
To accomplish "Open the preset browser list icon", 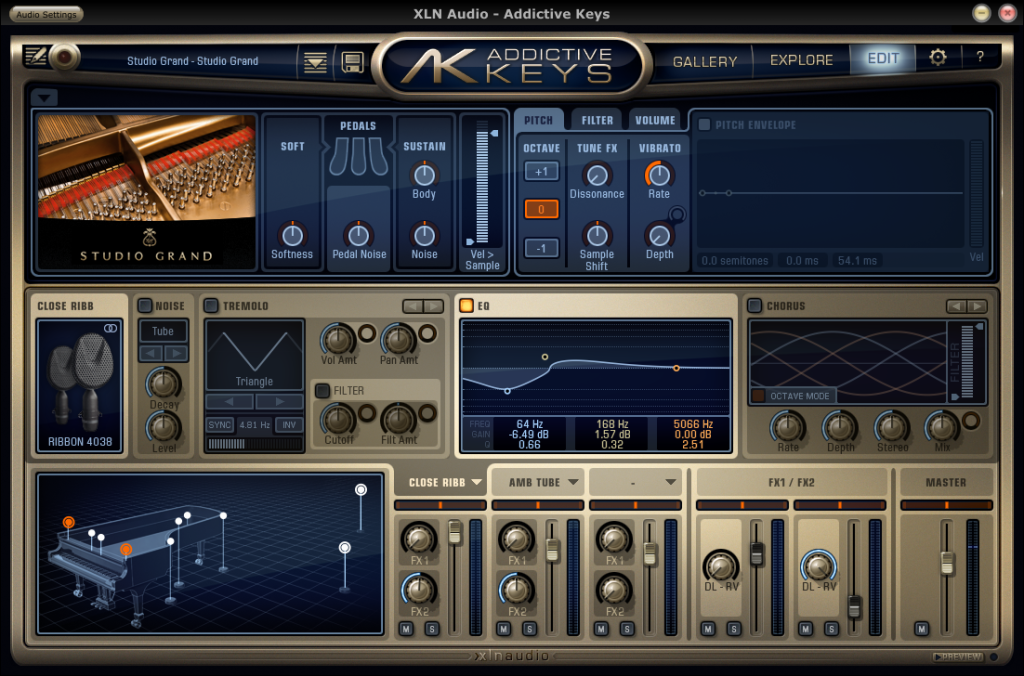I will click(x=316, y=61).
